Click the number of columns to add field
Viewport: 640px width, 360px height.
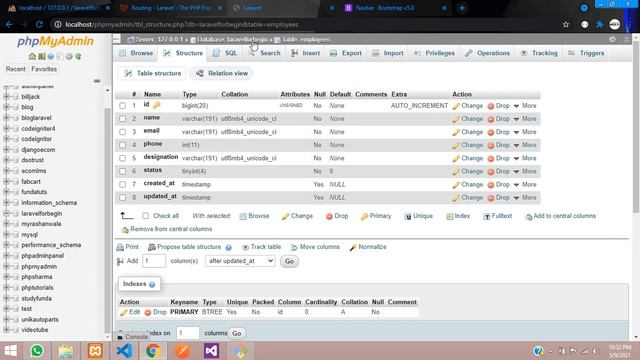pos(154,261)
